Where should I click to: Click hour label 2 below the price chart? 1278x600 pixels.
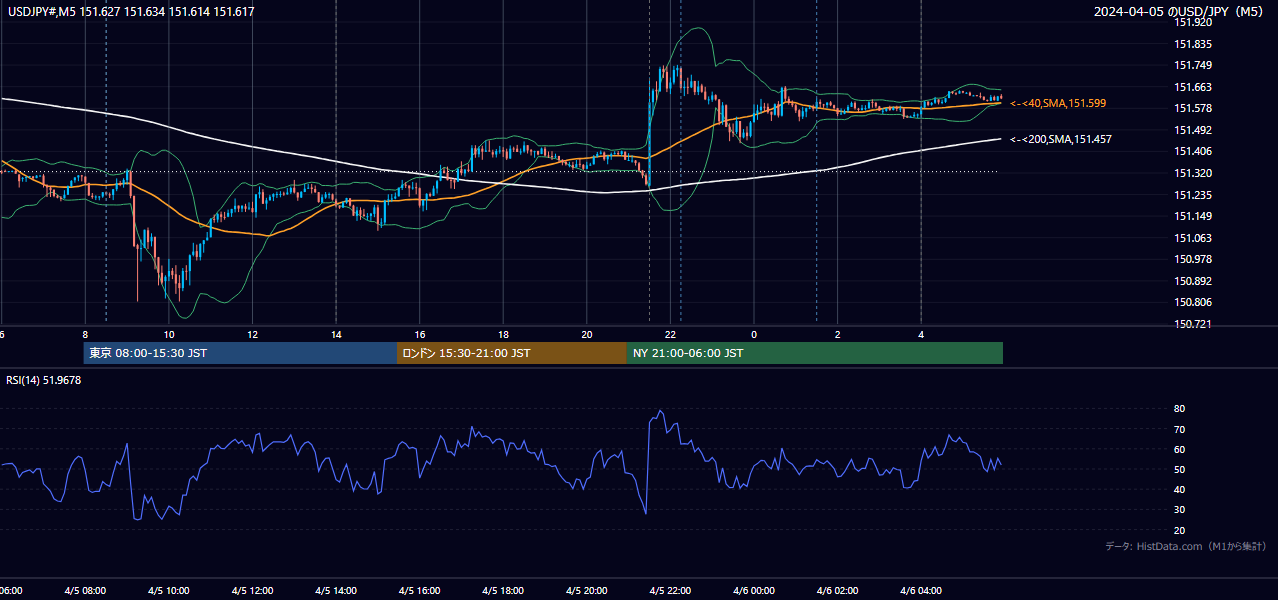[838, 334]
